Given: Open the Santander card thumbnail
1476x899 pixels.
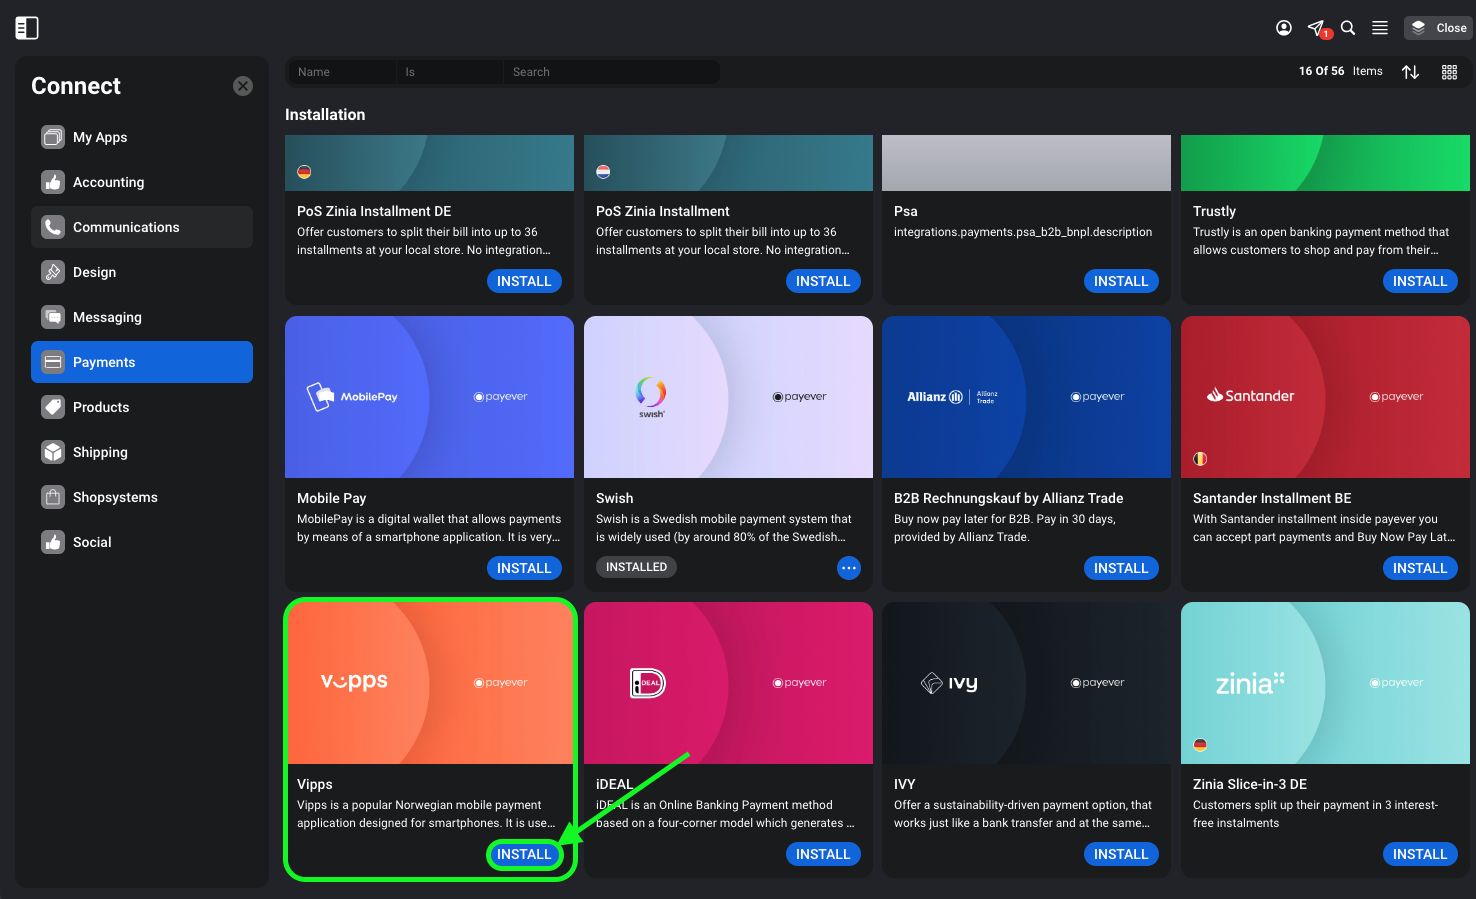Looking at the screenshot, I should point(1325,397).
